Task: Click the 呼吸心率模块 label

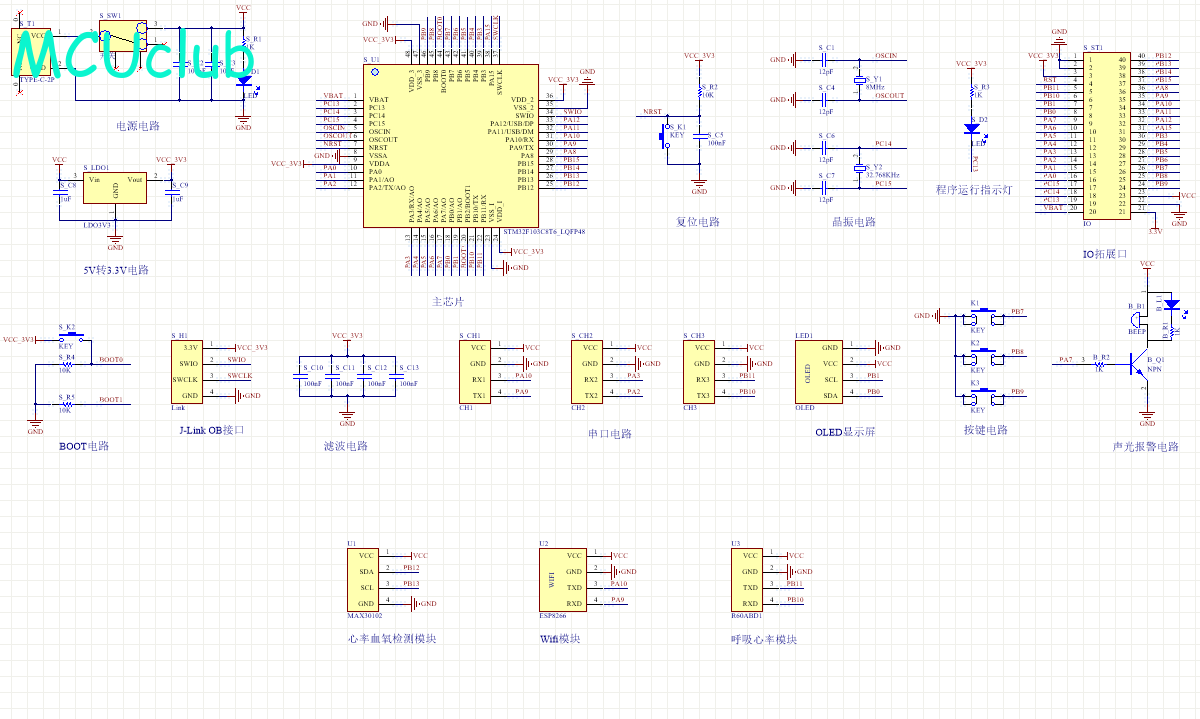Action: click(764, 639)
